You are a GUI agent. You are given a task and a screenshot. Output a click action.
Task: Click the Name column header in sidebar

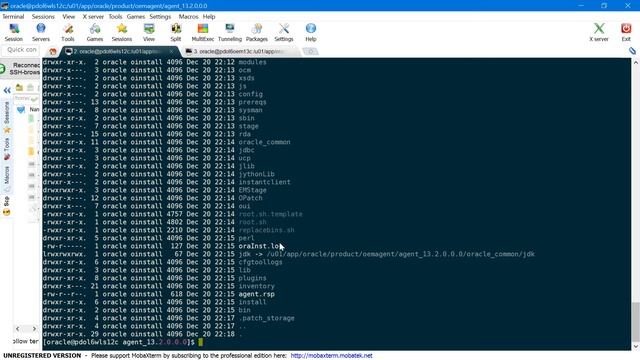34,109
